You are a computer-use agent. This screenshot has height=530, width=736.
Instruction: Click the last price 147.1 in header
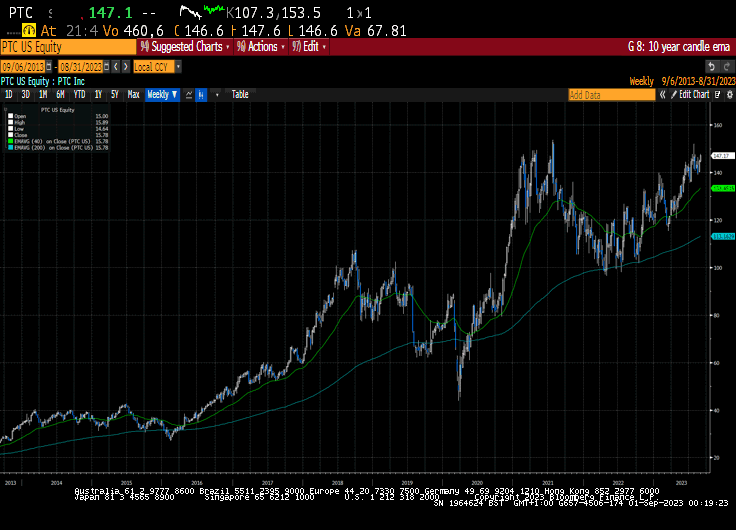coord(110,13)
